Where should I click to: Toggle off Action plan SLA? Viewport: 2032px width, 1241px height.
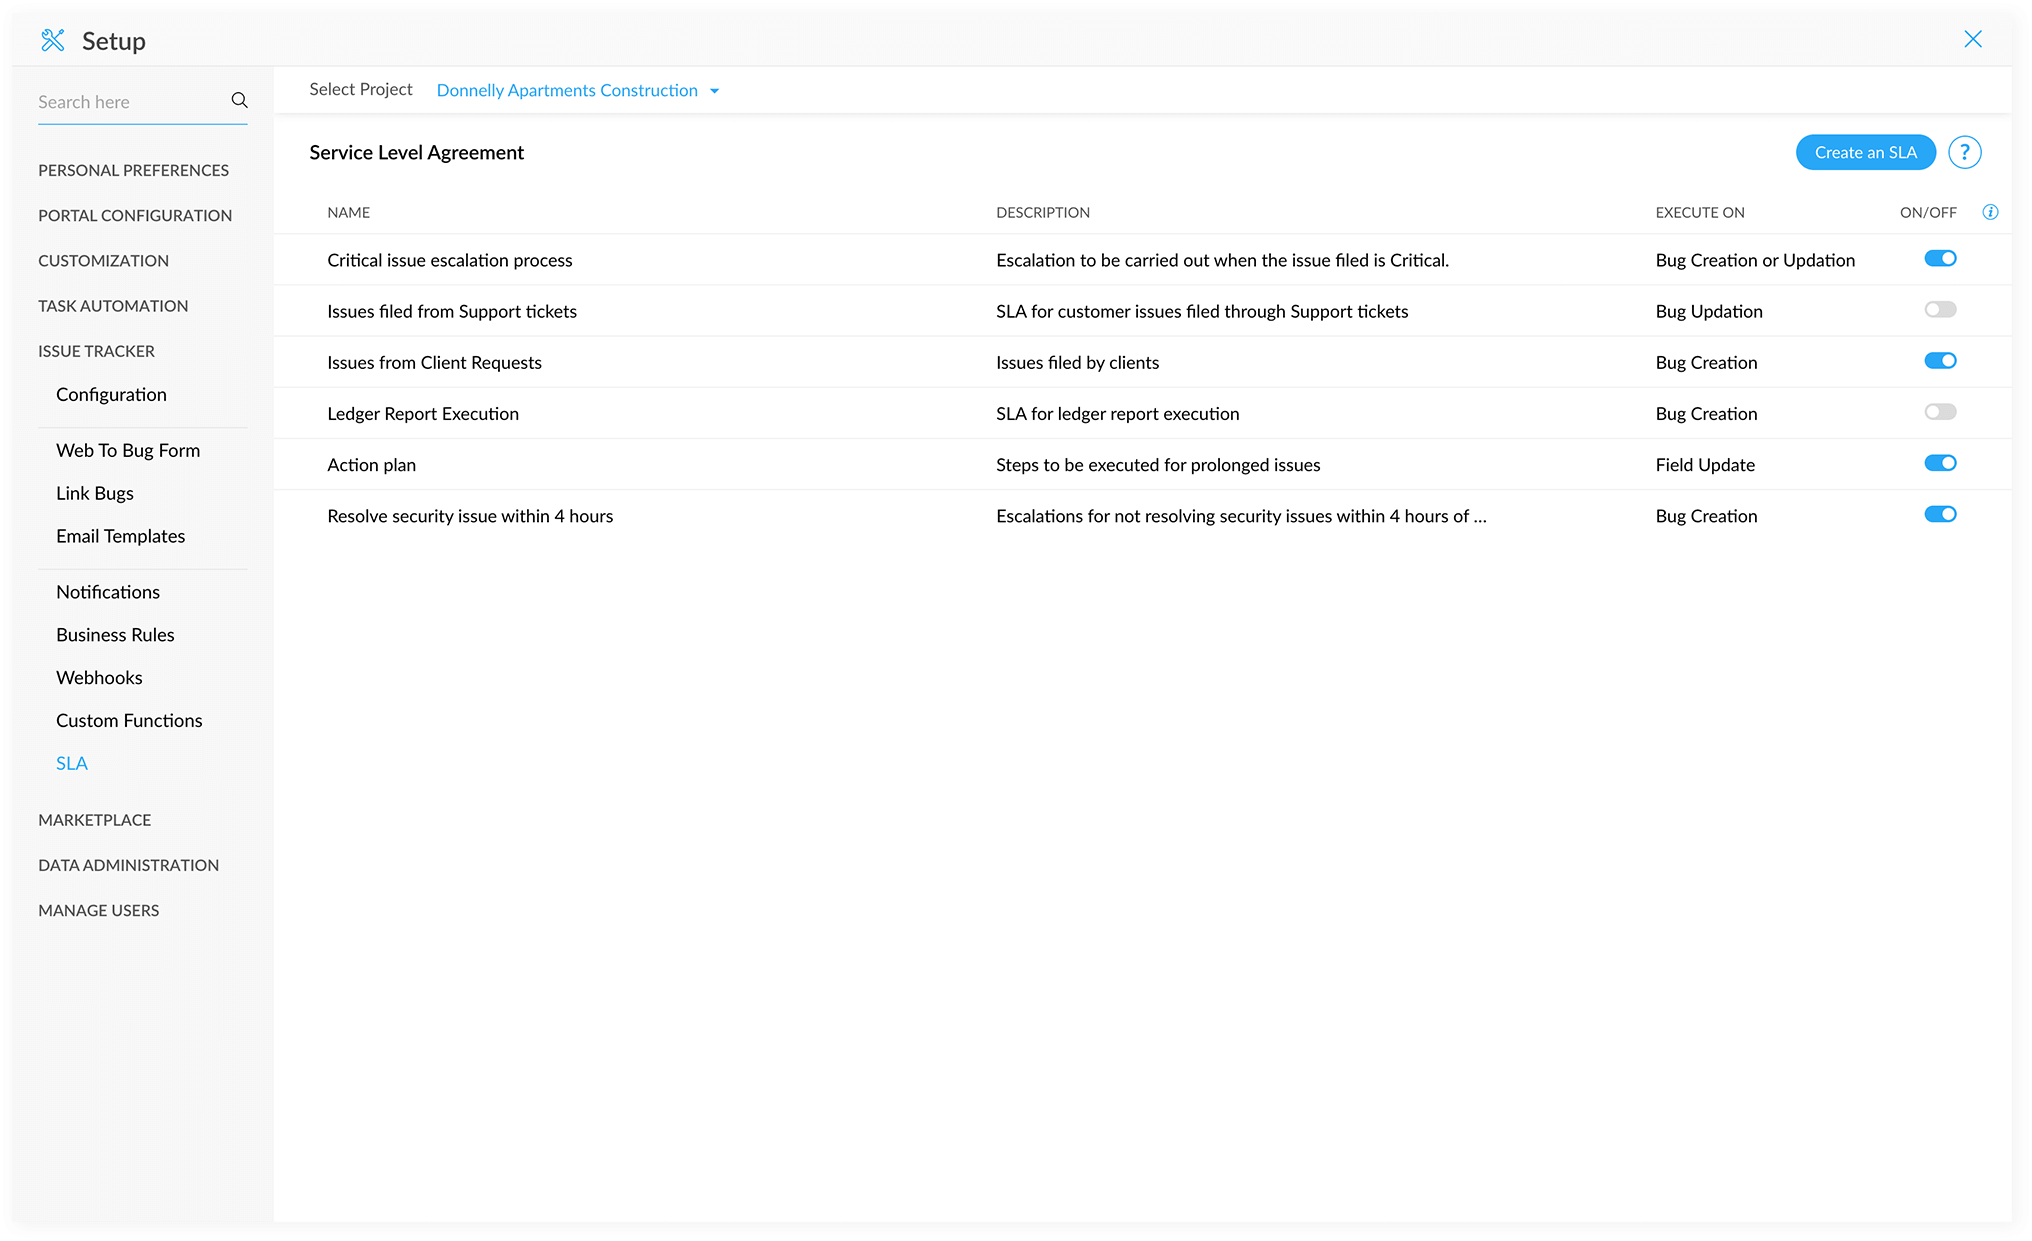point(1940,463)
